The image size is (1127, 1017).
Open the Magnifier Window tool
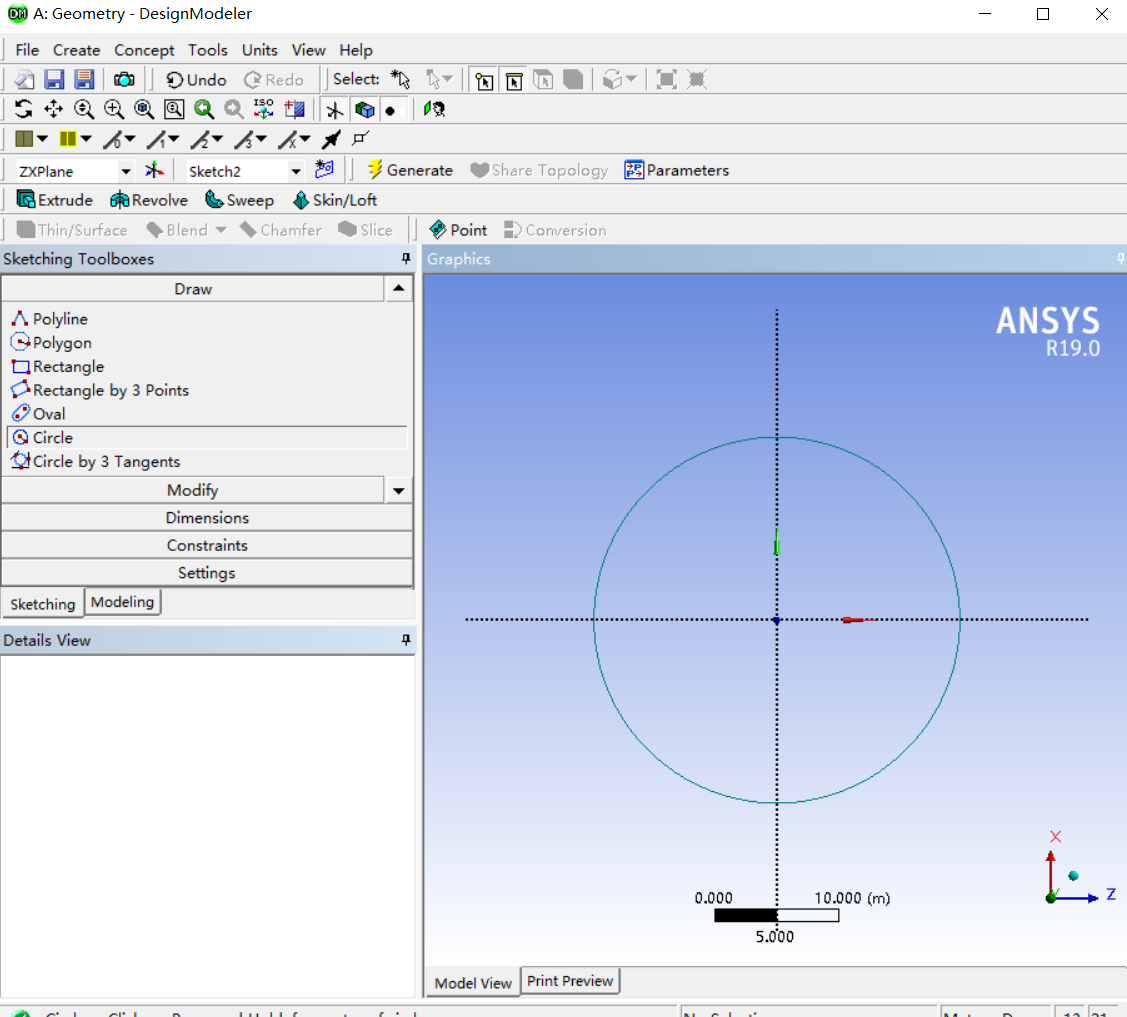pos(174,109)
